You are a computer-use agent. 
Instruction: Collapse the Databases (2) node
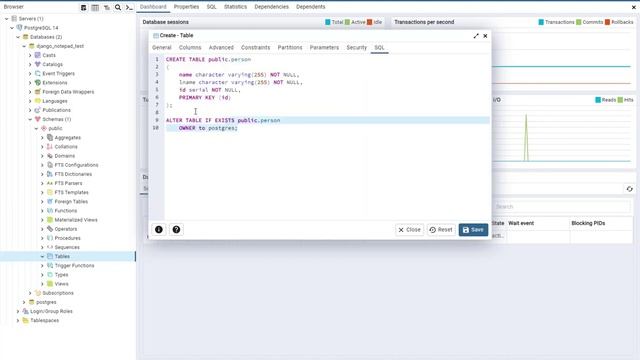pyautogui.click(x=18, y=37)
